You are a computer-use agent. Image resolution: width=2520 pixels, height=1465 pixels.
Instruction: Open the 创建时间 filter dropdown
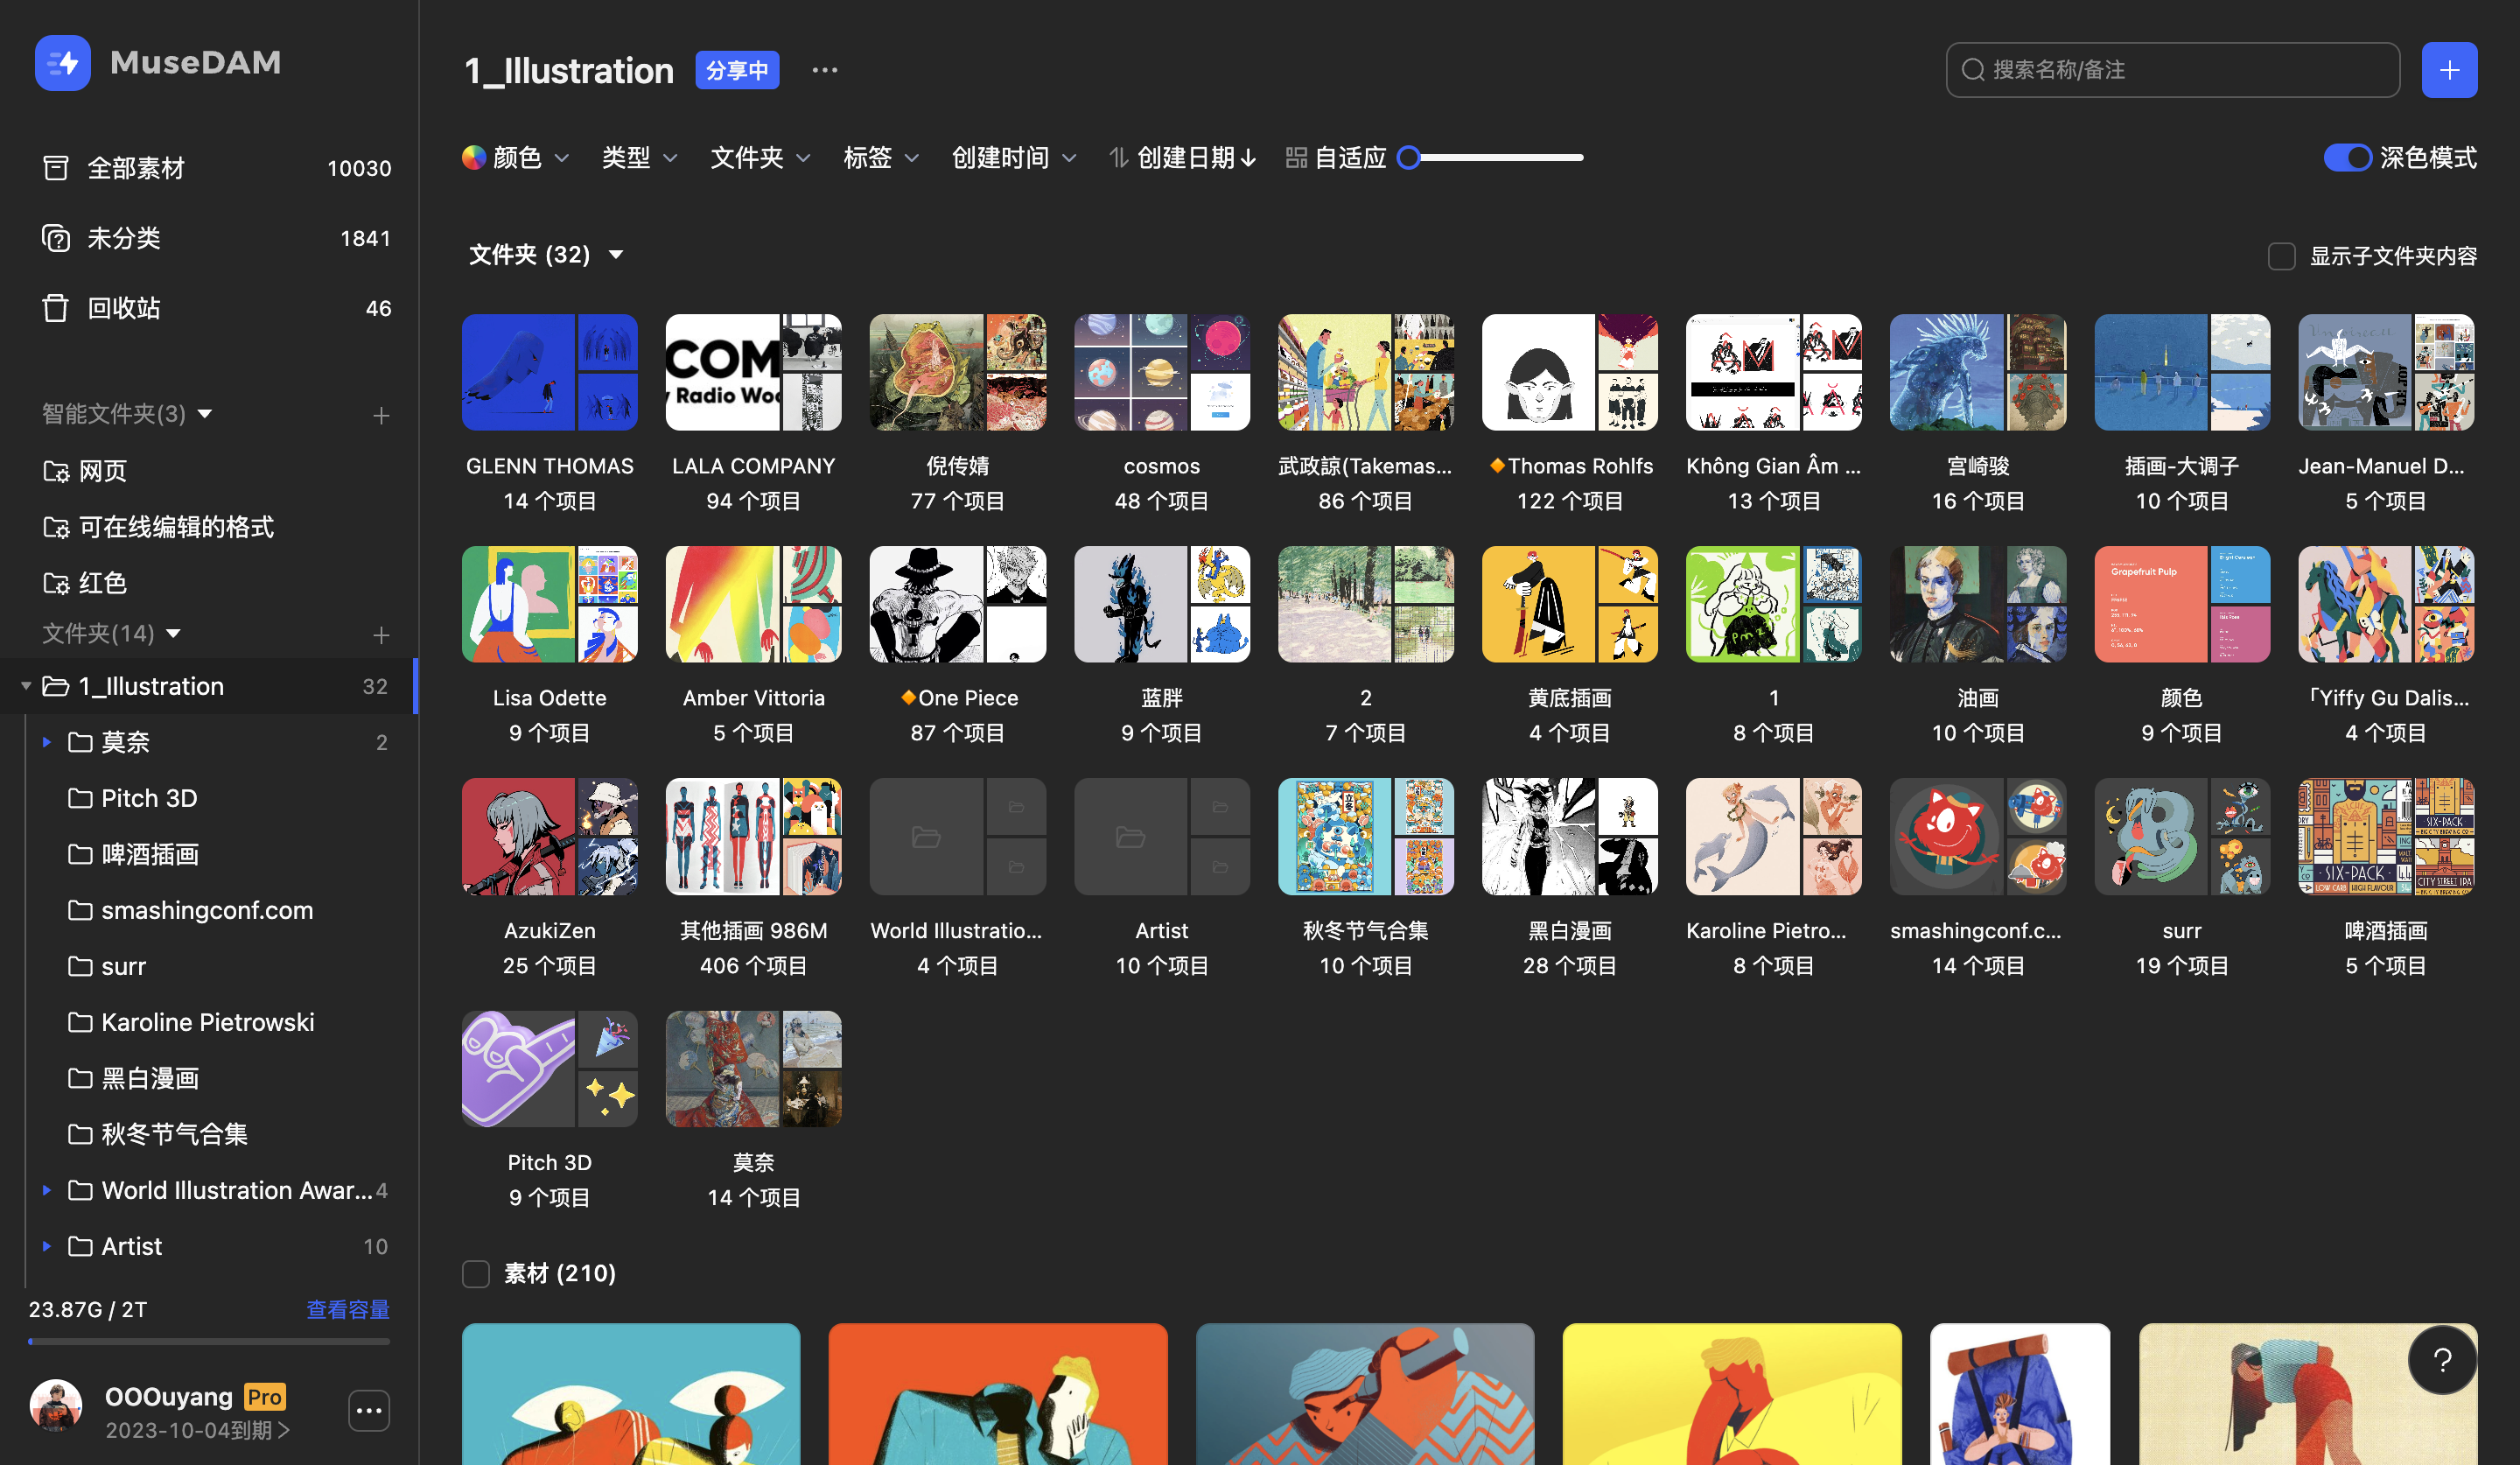[x=1014, y=158]
